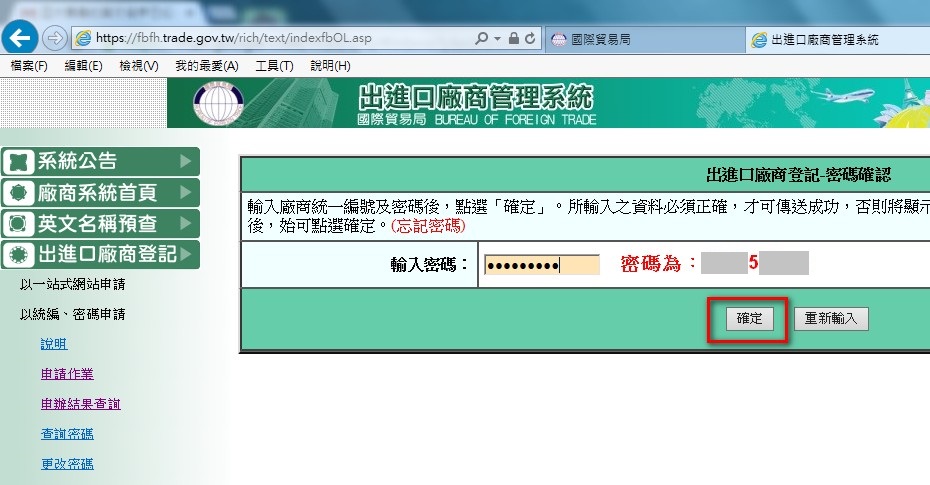The width and height of the screenshot is (930, 485).
Task: Open the 申請作業 link
Action: [x=67, y=374]
